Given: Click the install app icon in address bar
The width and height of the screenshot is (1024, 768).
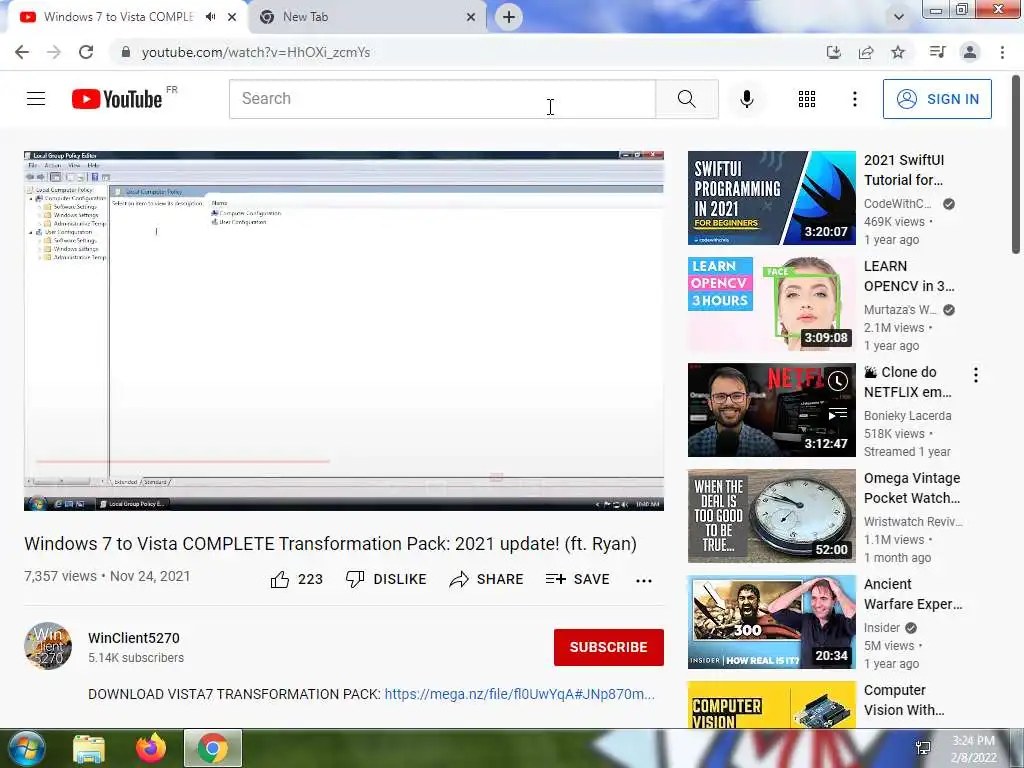Looking at the screenshot, I should coord(834,52).
